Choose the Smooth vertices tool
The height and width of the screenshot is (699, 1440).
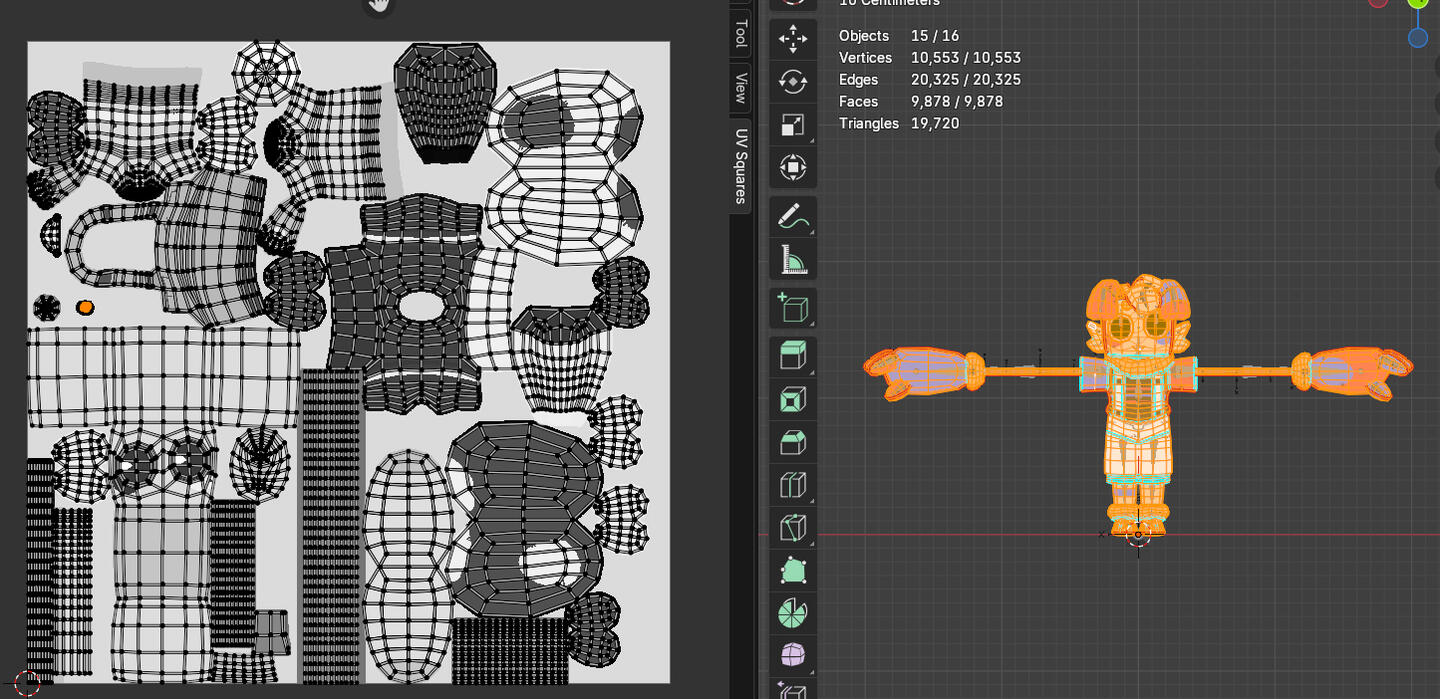793,656
